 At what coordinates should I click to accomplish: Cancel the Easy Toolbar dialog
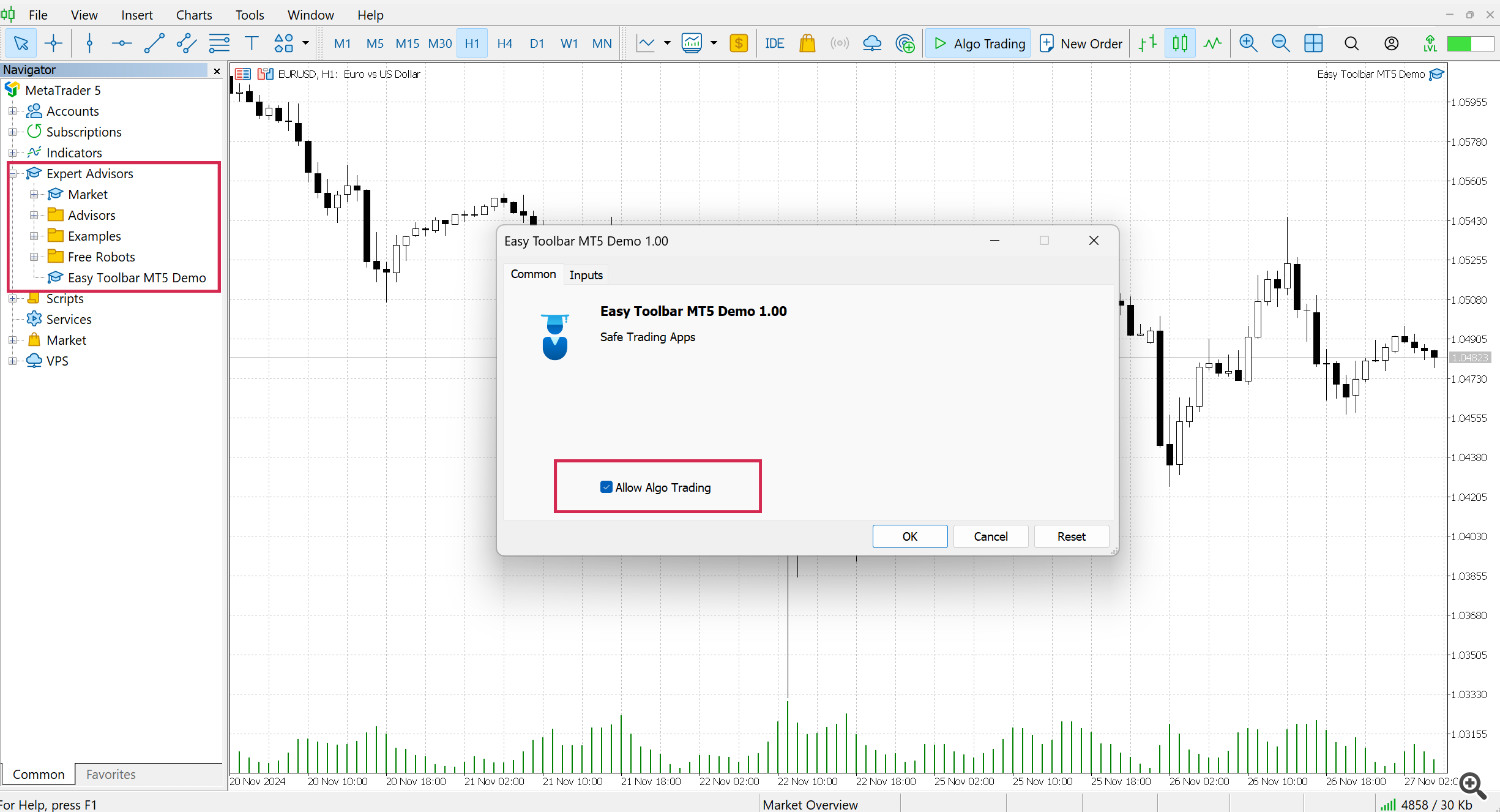tap(991, 536)
